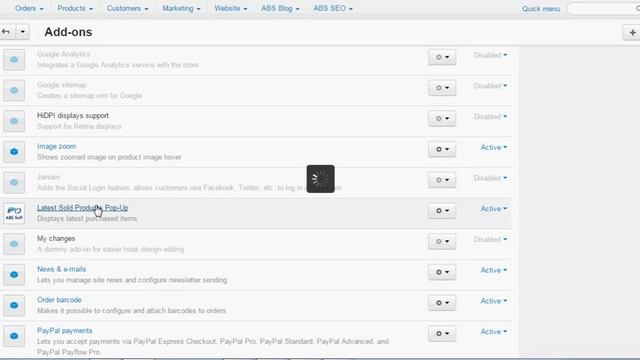Open the Customers menu
The image size is (640, 360).
127,8
